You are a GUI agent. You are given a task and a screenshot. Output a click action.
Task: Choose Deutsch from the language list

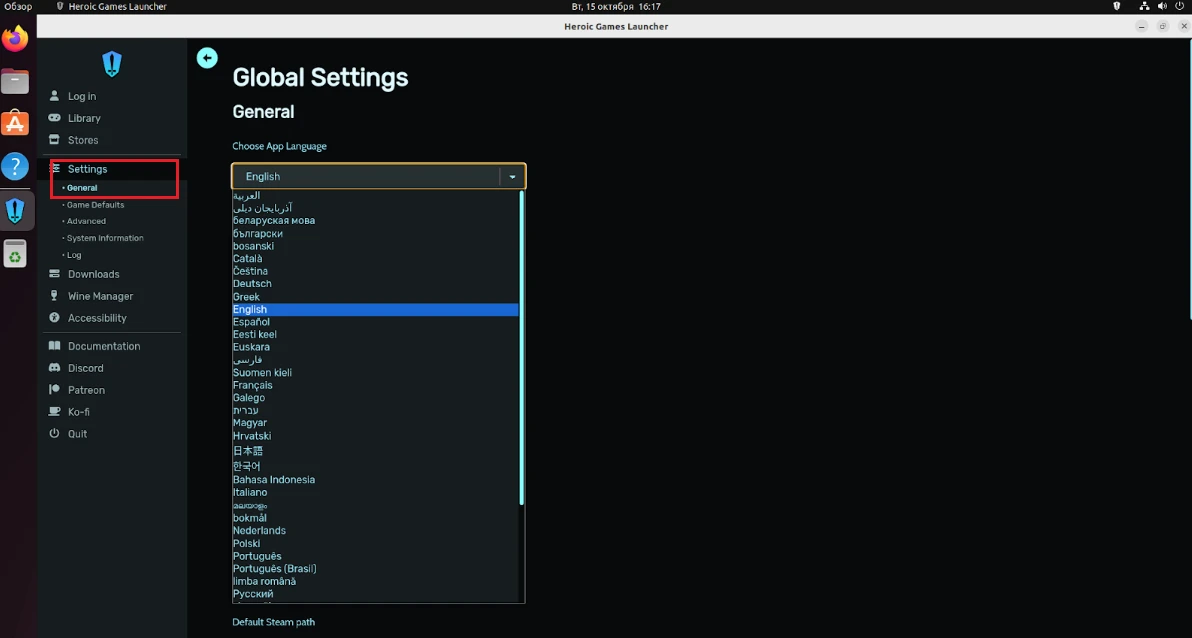(x=252, y=284)
